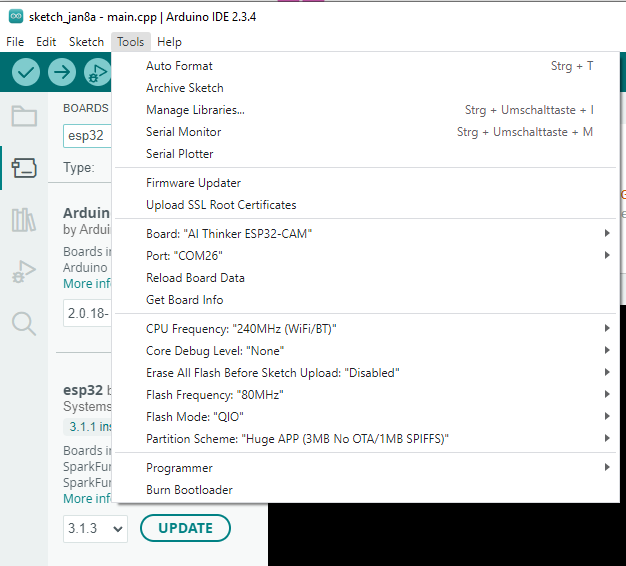Viewport: 626px width, 566px height.
Task: Follow the More info link under Arduino boards
Action: [87, 283]
